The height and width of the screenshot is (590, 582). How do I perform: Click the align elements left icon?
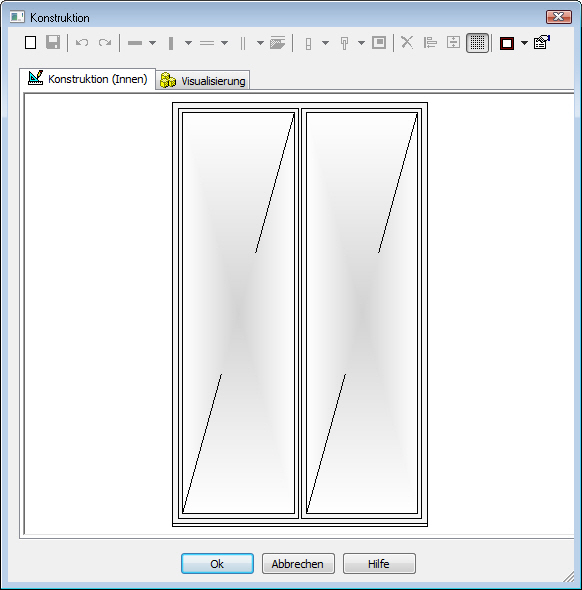coord(430,43)
